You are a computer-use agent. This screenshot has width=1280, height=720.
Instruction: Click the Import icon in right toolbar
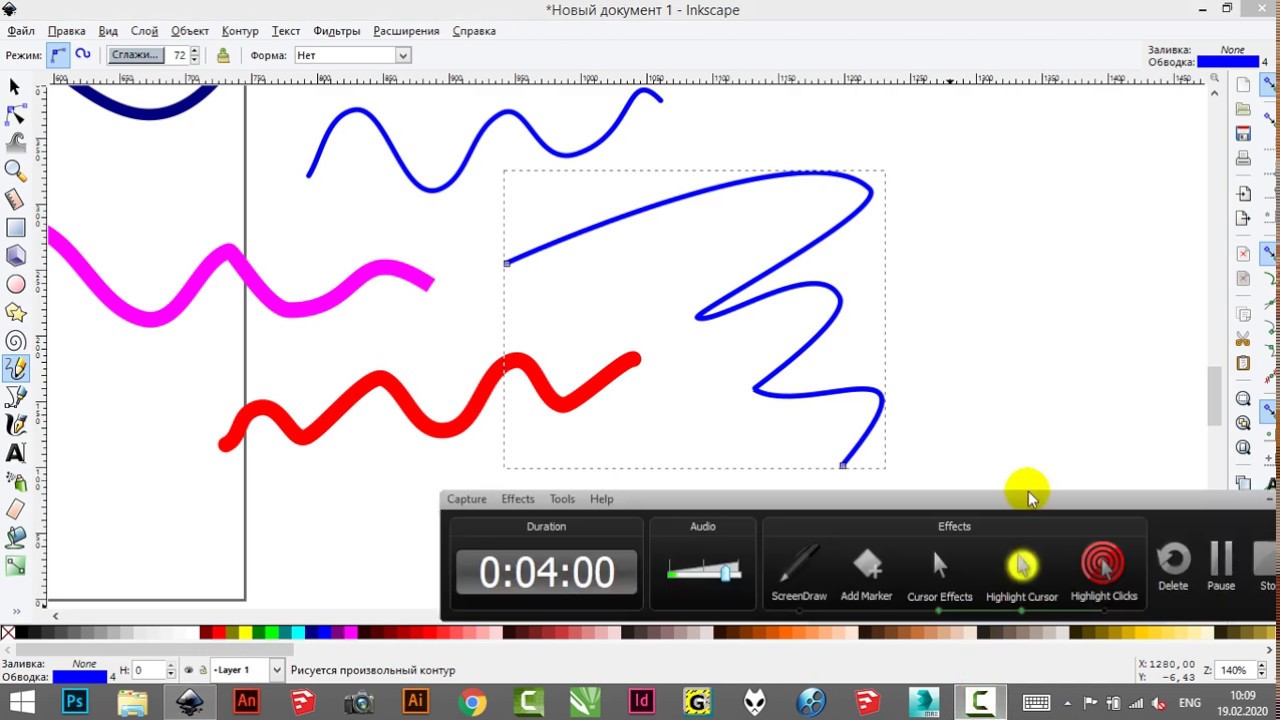tap(1243, 193)
